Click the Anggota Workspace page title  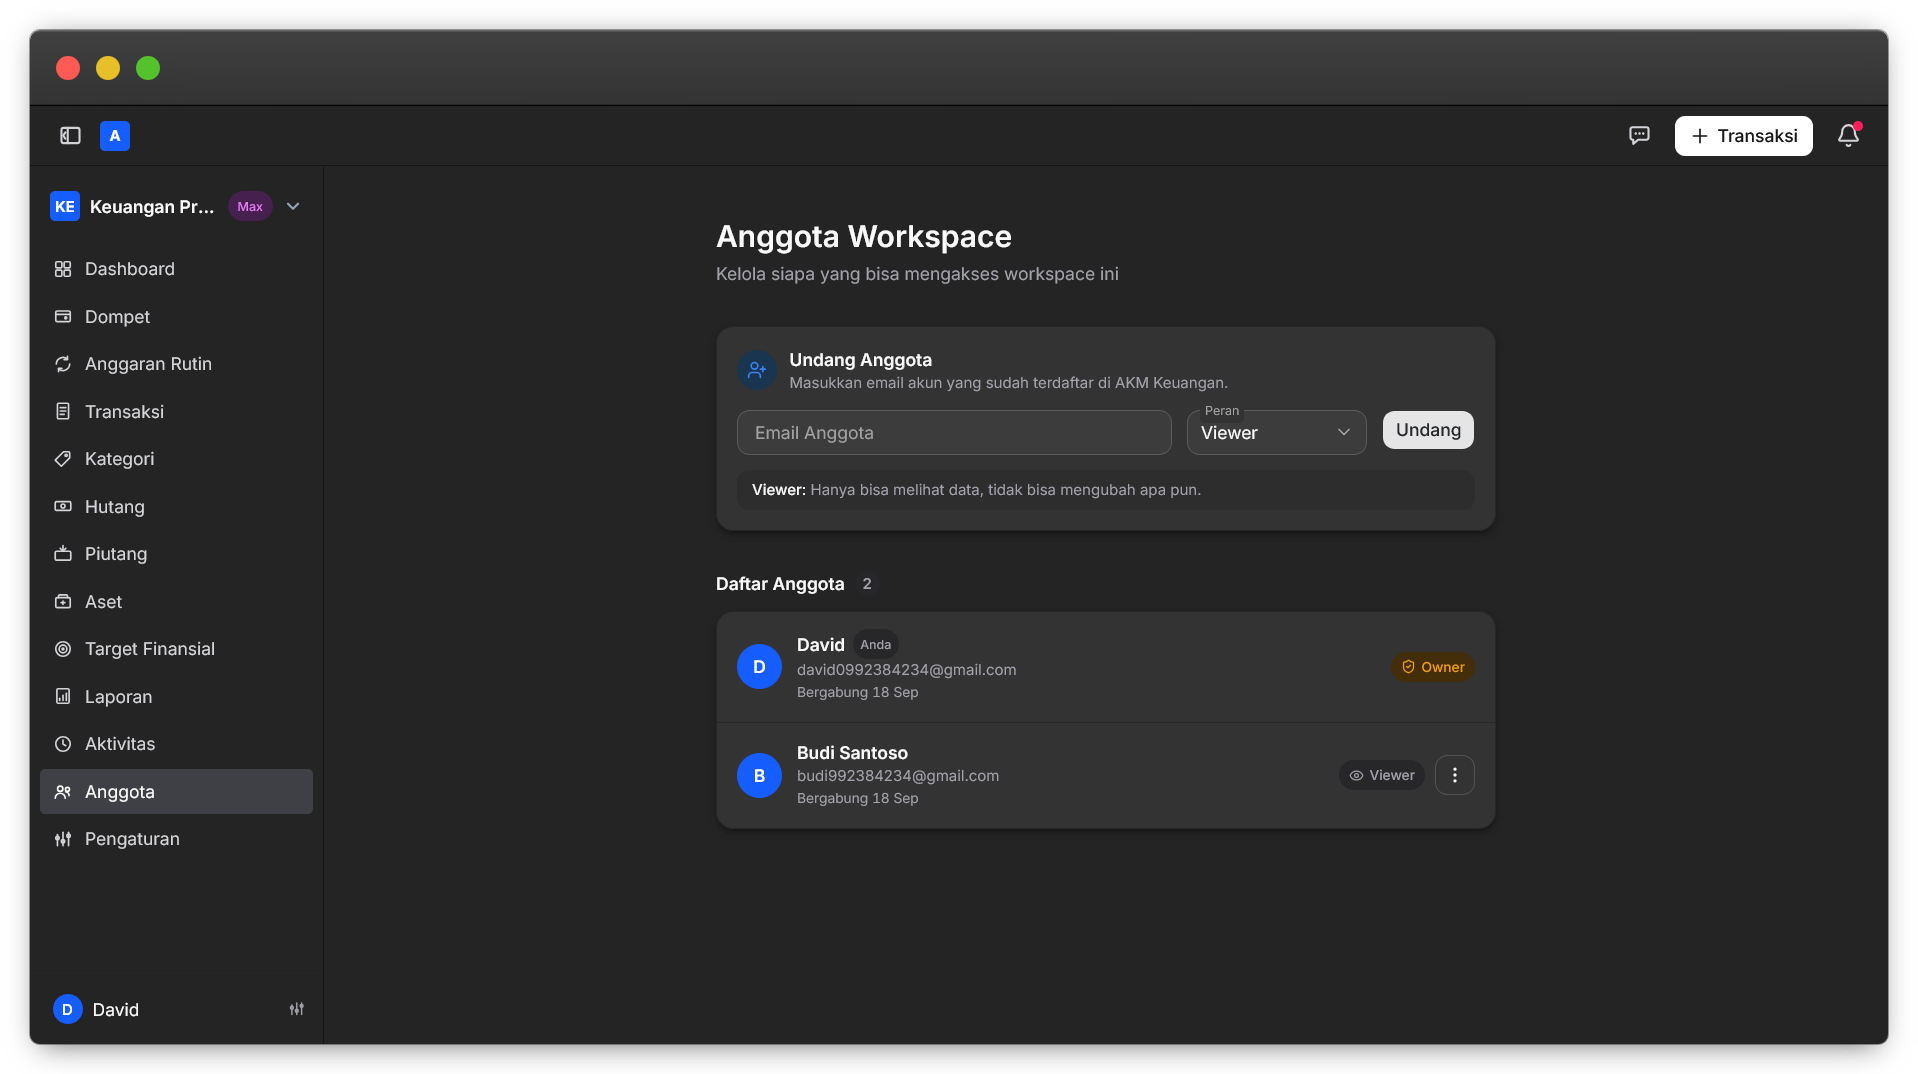click(x=864, y=237)
